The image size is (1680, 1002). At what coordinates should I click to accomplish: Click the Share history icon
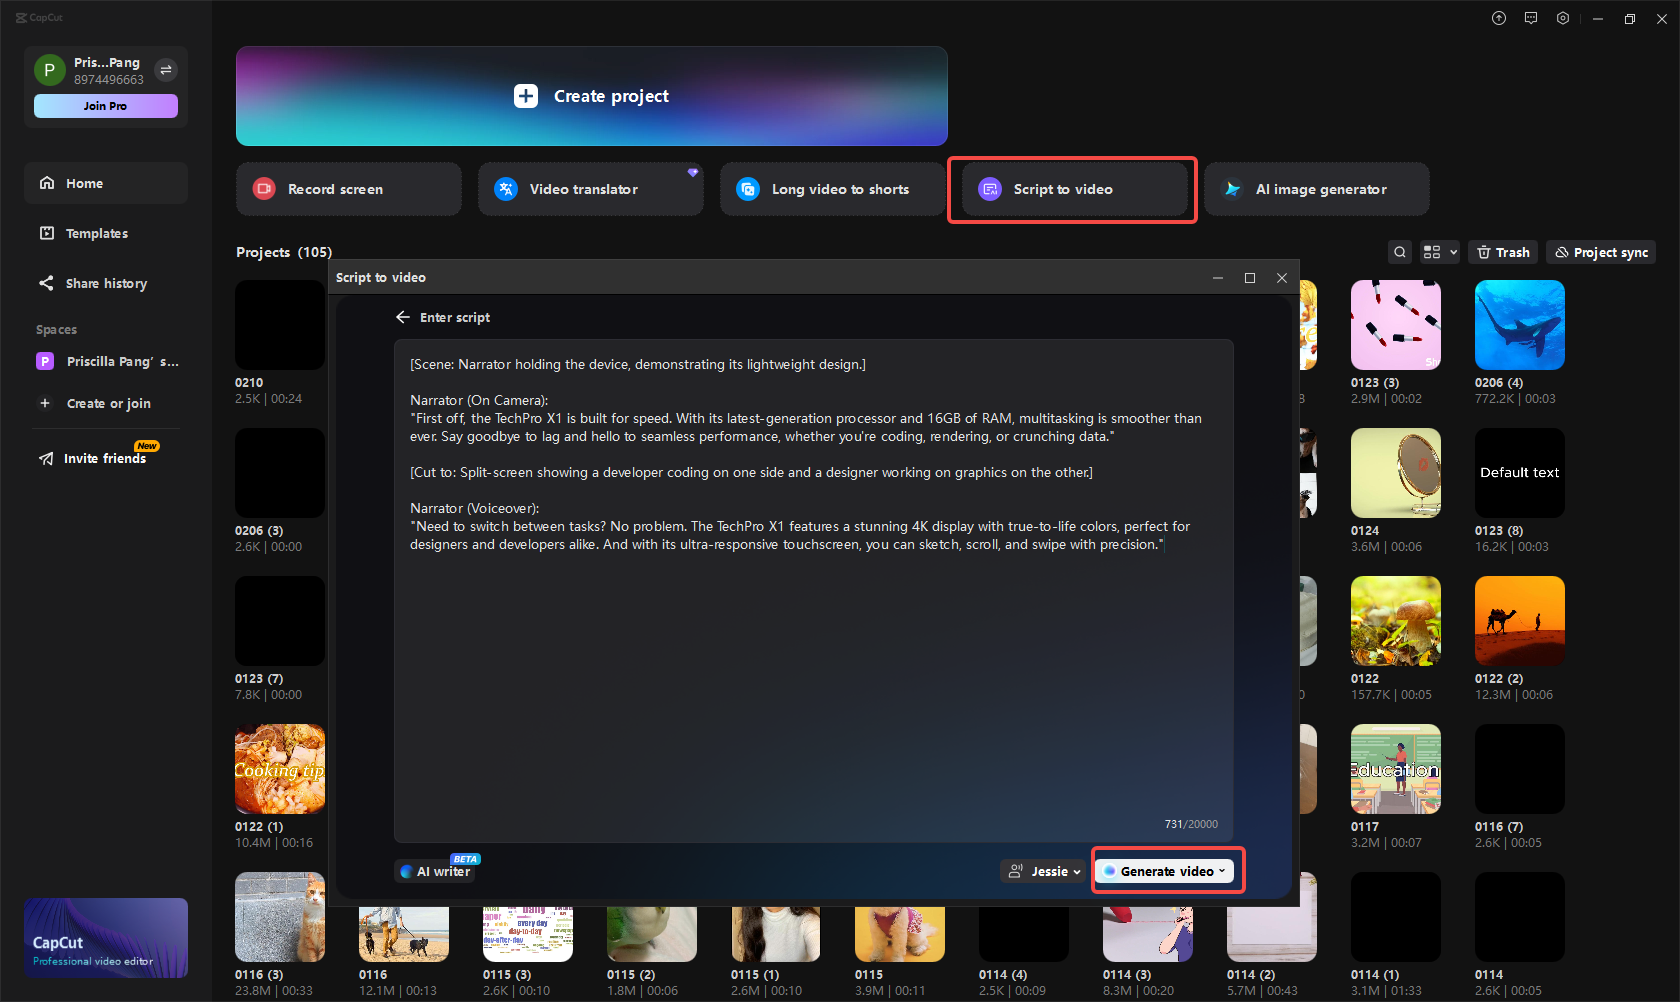(47, 283)
